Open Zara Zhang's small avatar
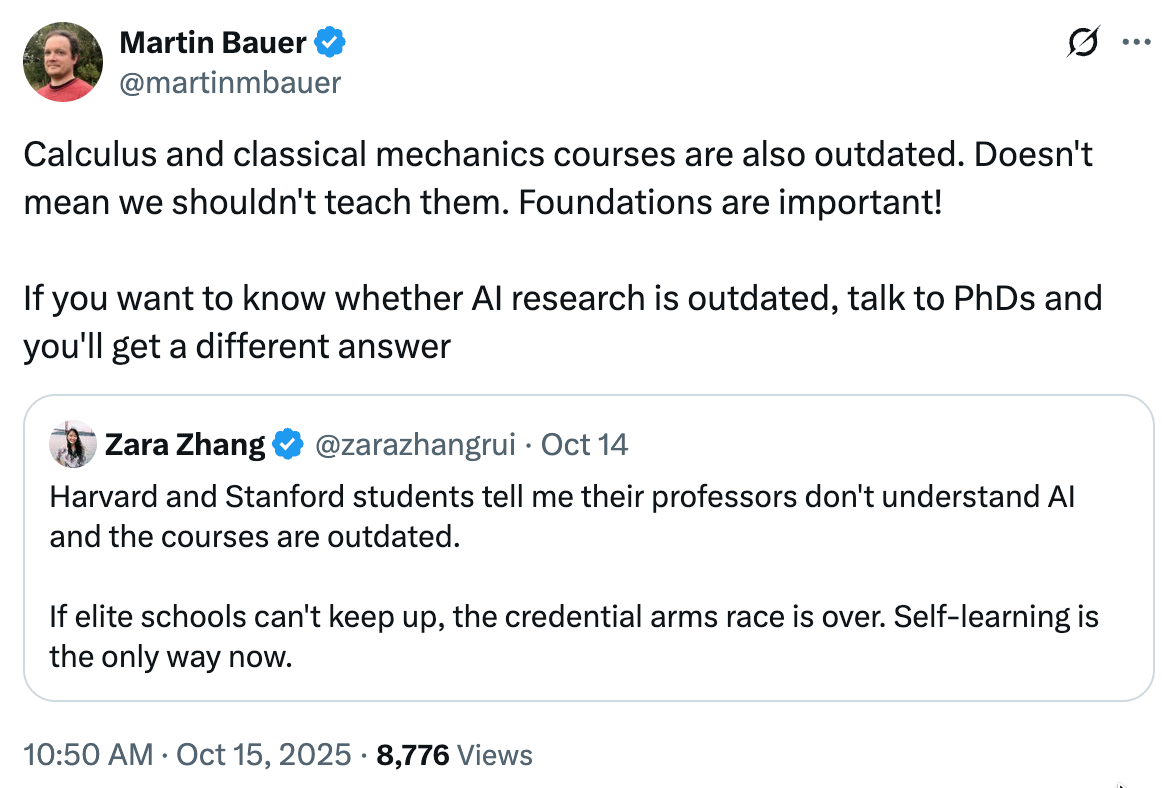This screenshot has height=788, width=1172. [73, 444]
